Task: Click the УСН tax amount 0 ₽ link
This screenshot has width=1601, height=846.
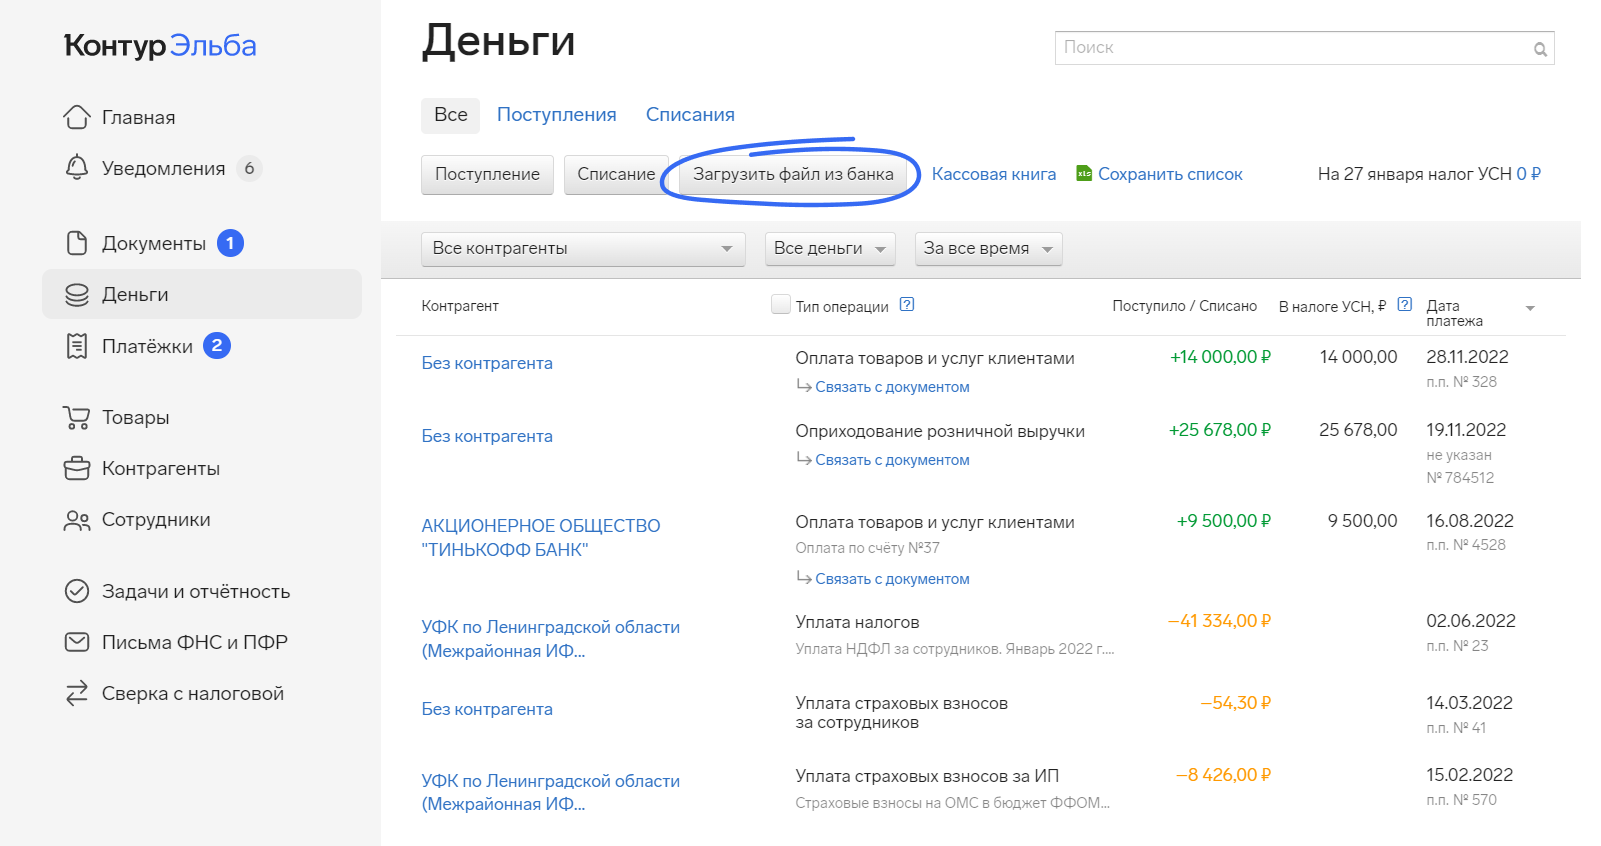Action: click(x=1529, y=174)
